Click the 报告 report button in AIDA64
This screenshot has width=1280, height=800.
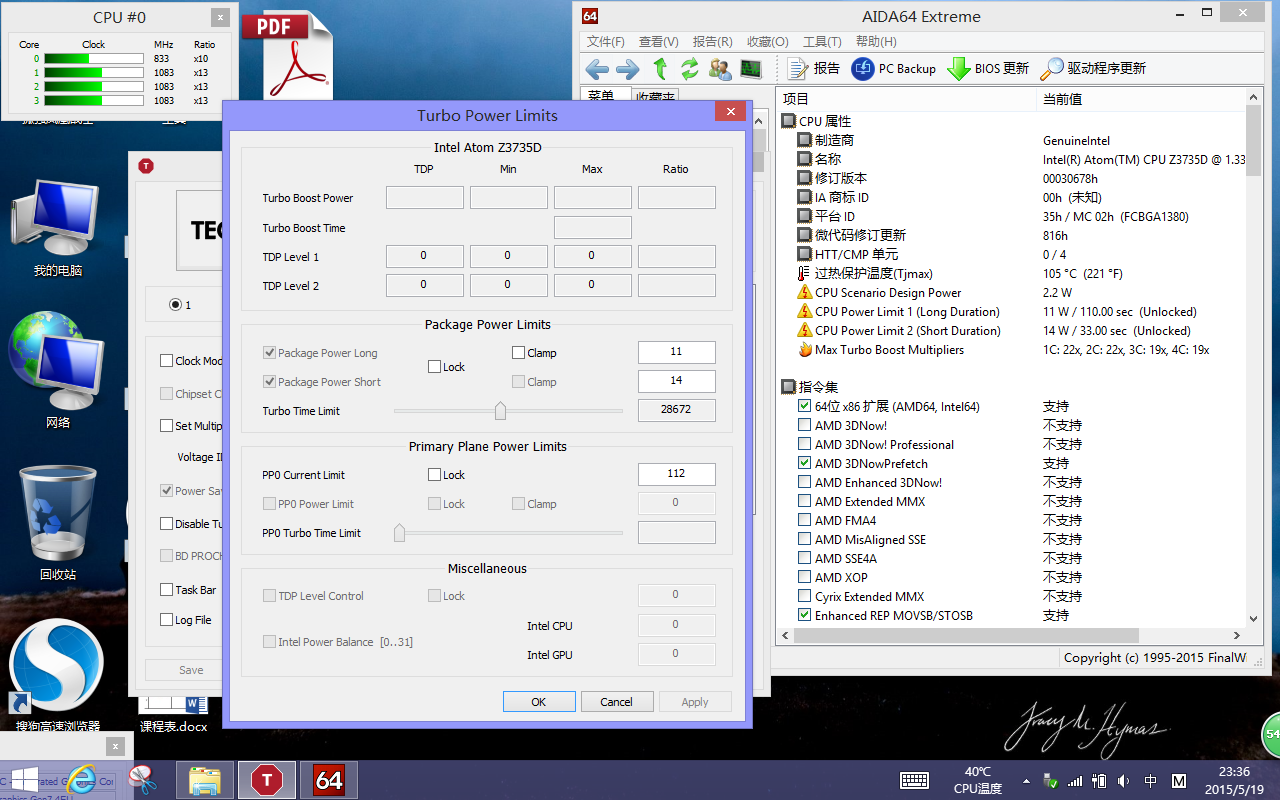pos(814,69)
